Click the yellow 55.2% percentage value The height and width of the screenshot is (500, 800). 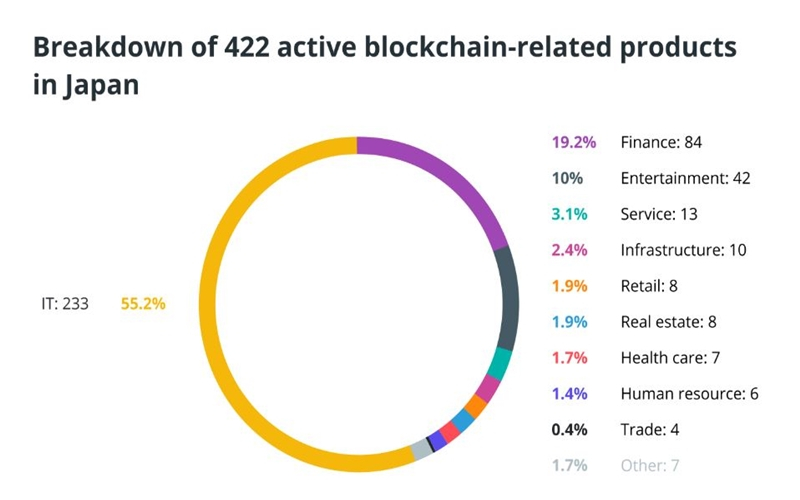143,304
